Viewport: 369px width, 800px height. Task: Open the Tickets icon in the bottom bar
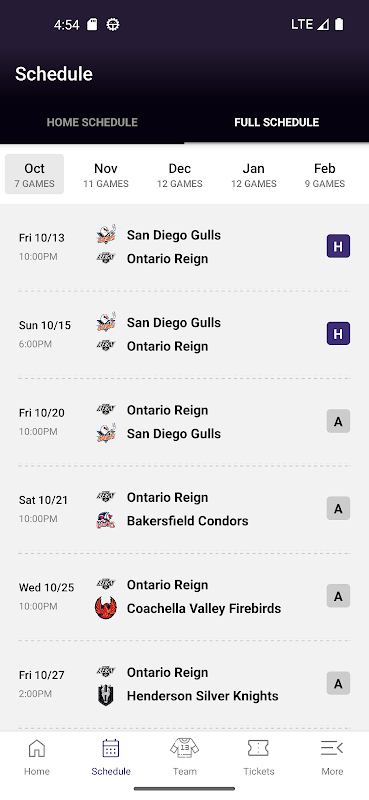[x=258, y=748]
